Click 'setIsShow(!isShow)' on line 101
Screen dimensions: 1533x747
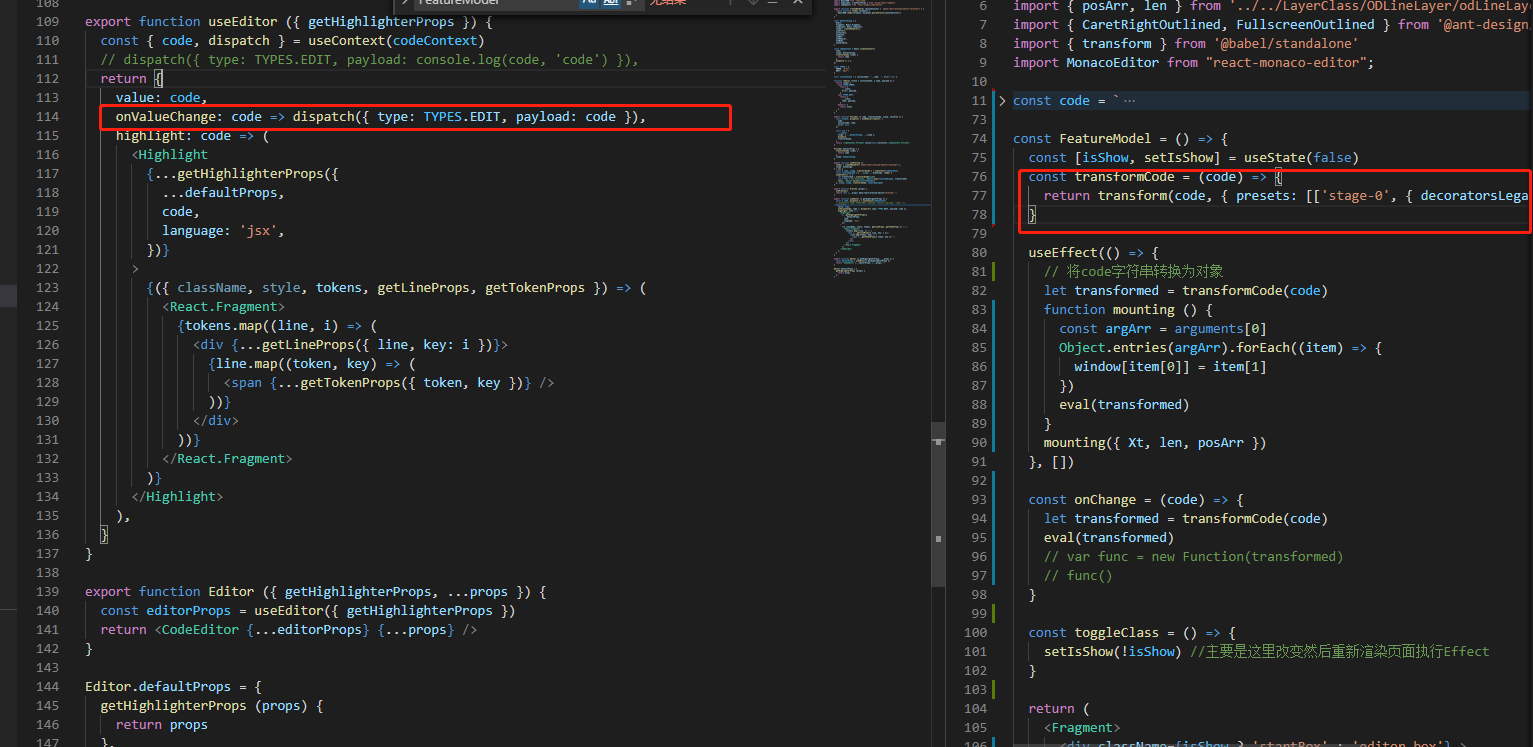click(x=1113, y=652)
